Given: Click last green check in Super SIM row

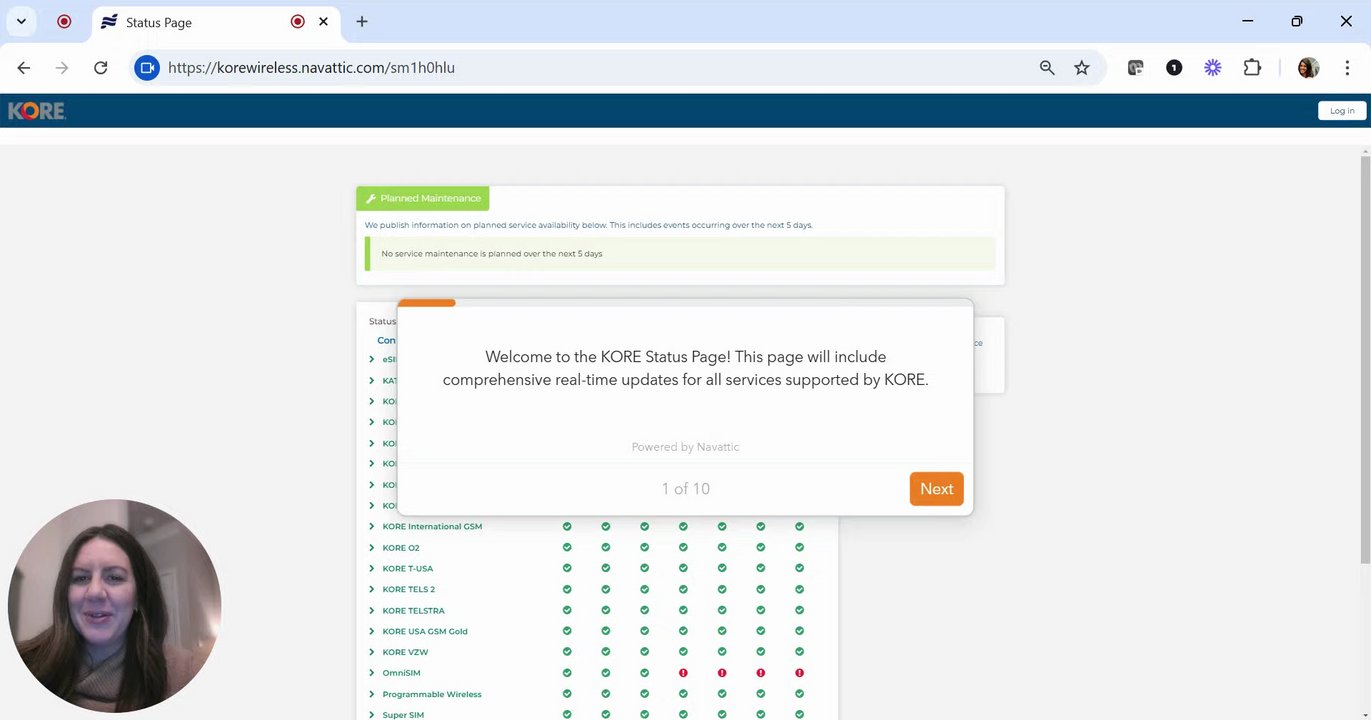Looking at the screenshot, I should (799, 715).
